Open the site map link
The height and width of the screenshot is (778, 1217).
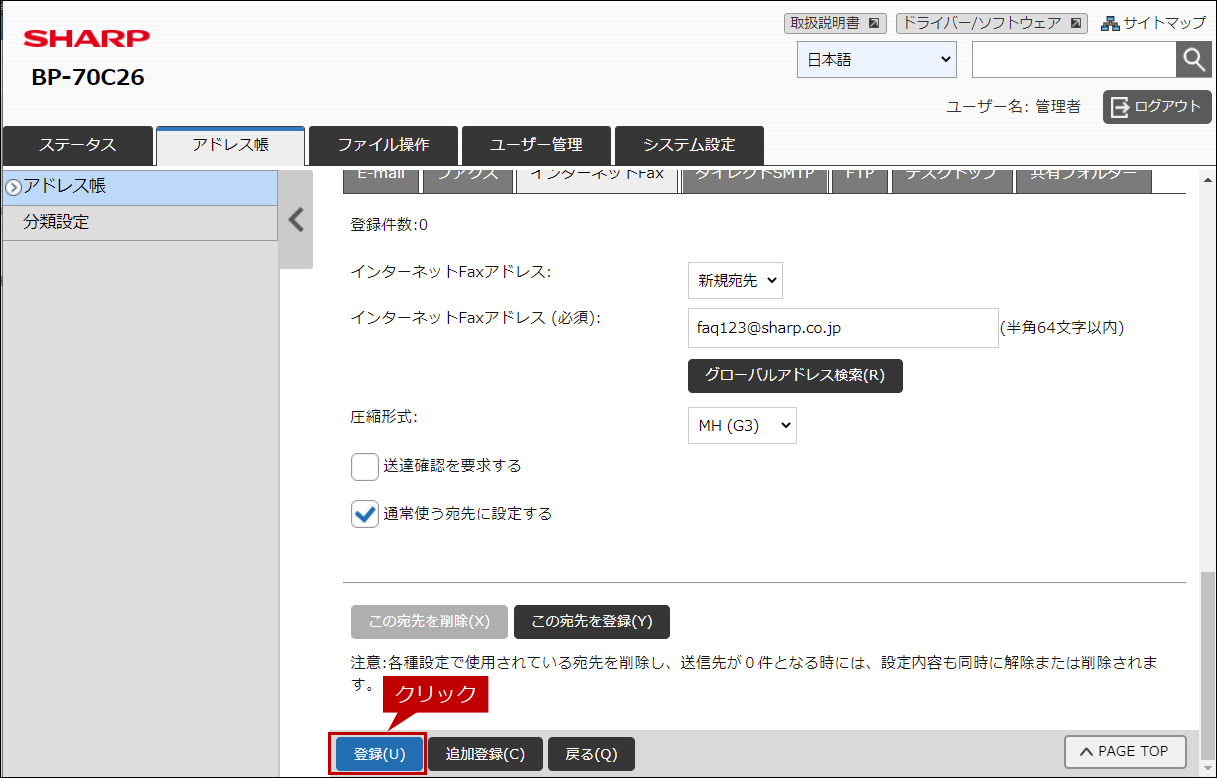[x=1153, y=23]
